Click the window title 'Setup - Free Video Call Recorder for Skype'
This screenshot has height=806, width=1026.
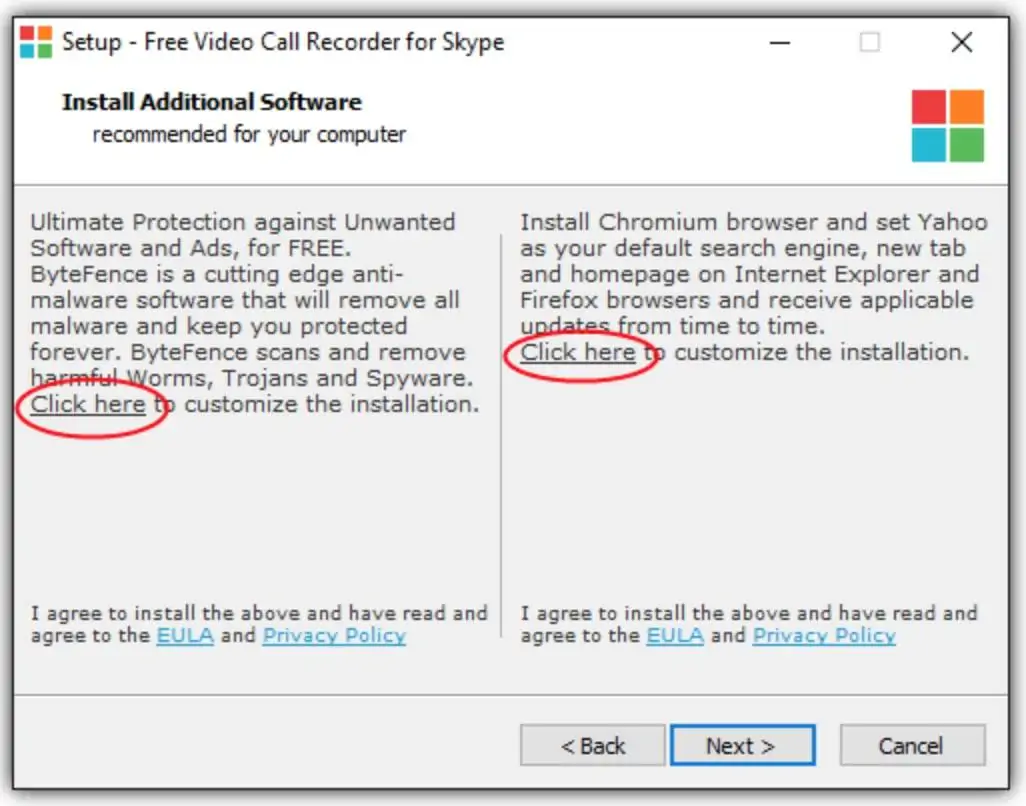283,43
